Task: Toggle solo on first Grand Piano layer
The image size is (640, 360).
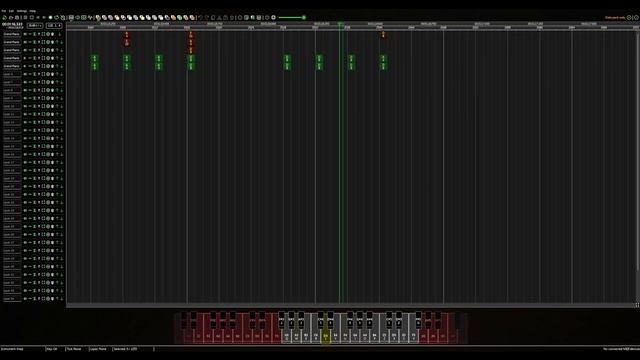Action: point(39,34)
